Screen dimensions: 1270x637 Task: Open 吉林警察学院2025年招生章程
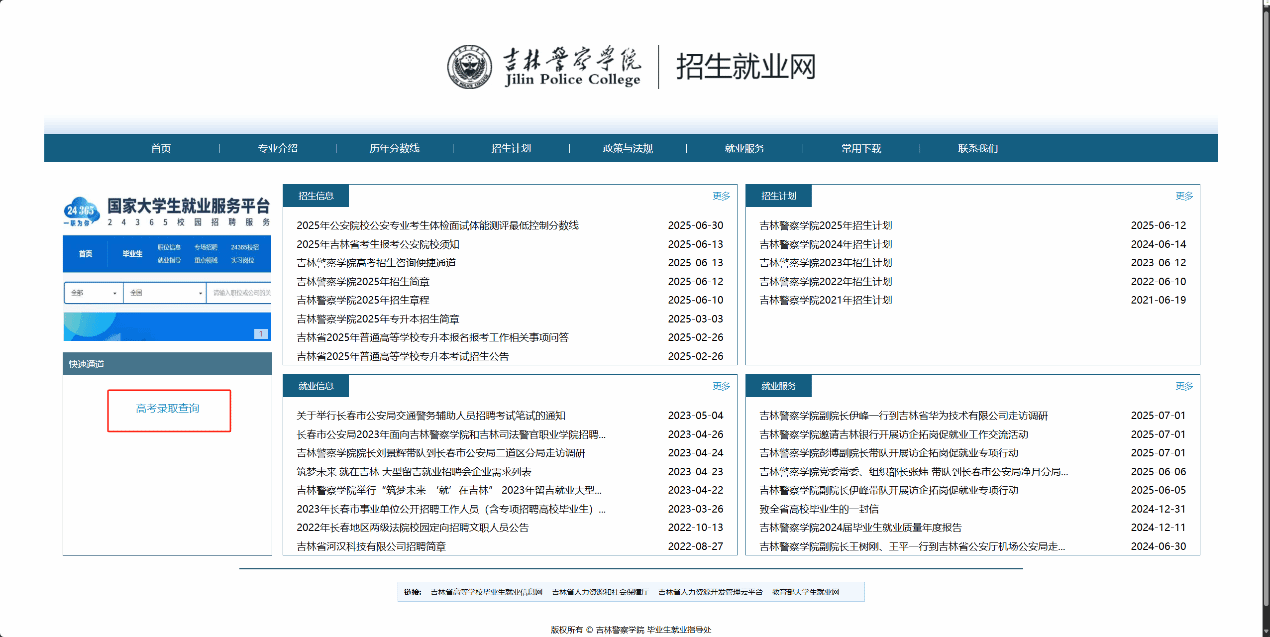point(363,300)
